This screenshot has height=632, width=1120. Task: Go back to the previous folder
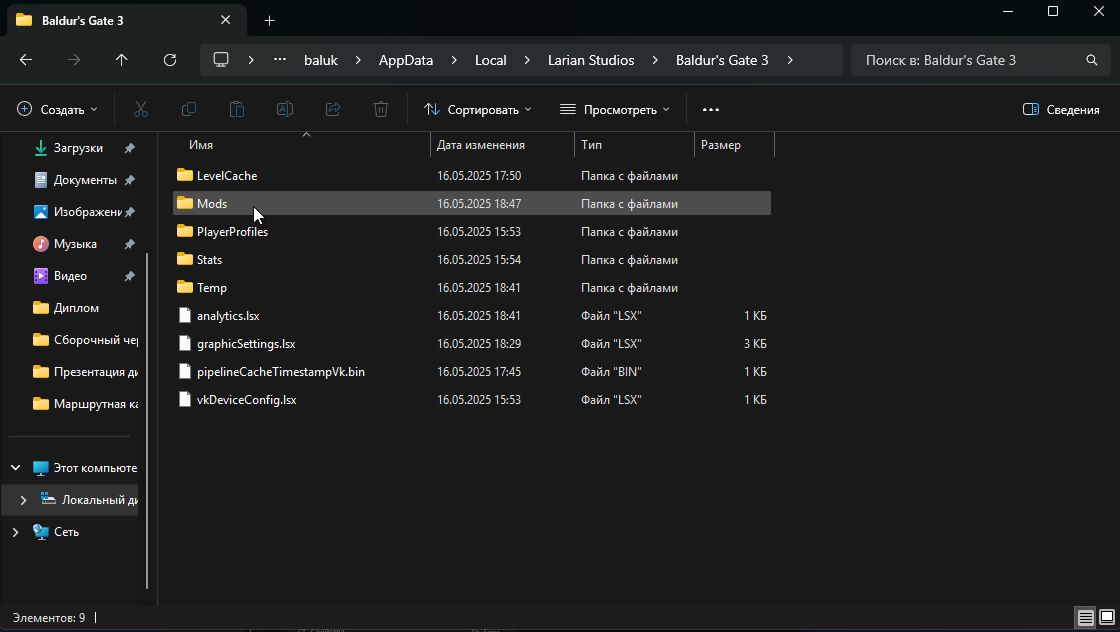26,60
